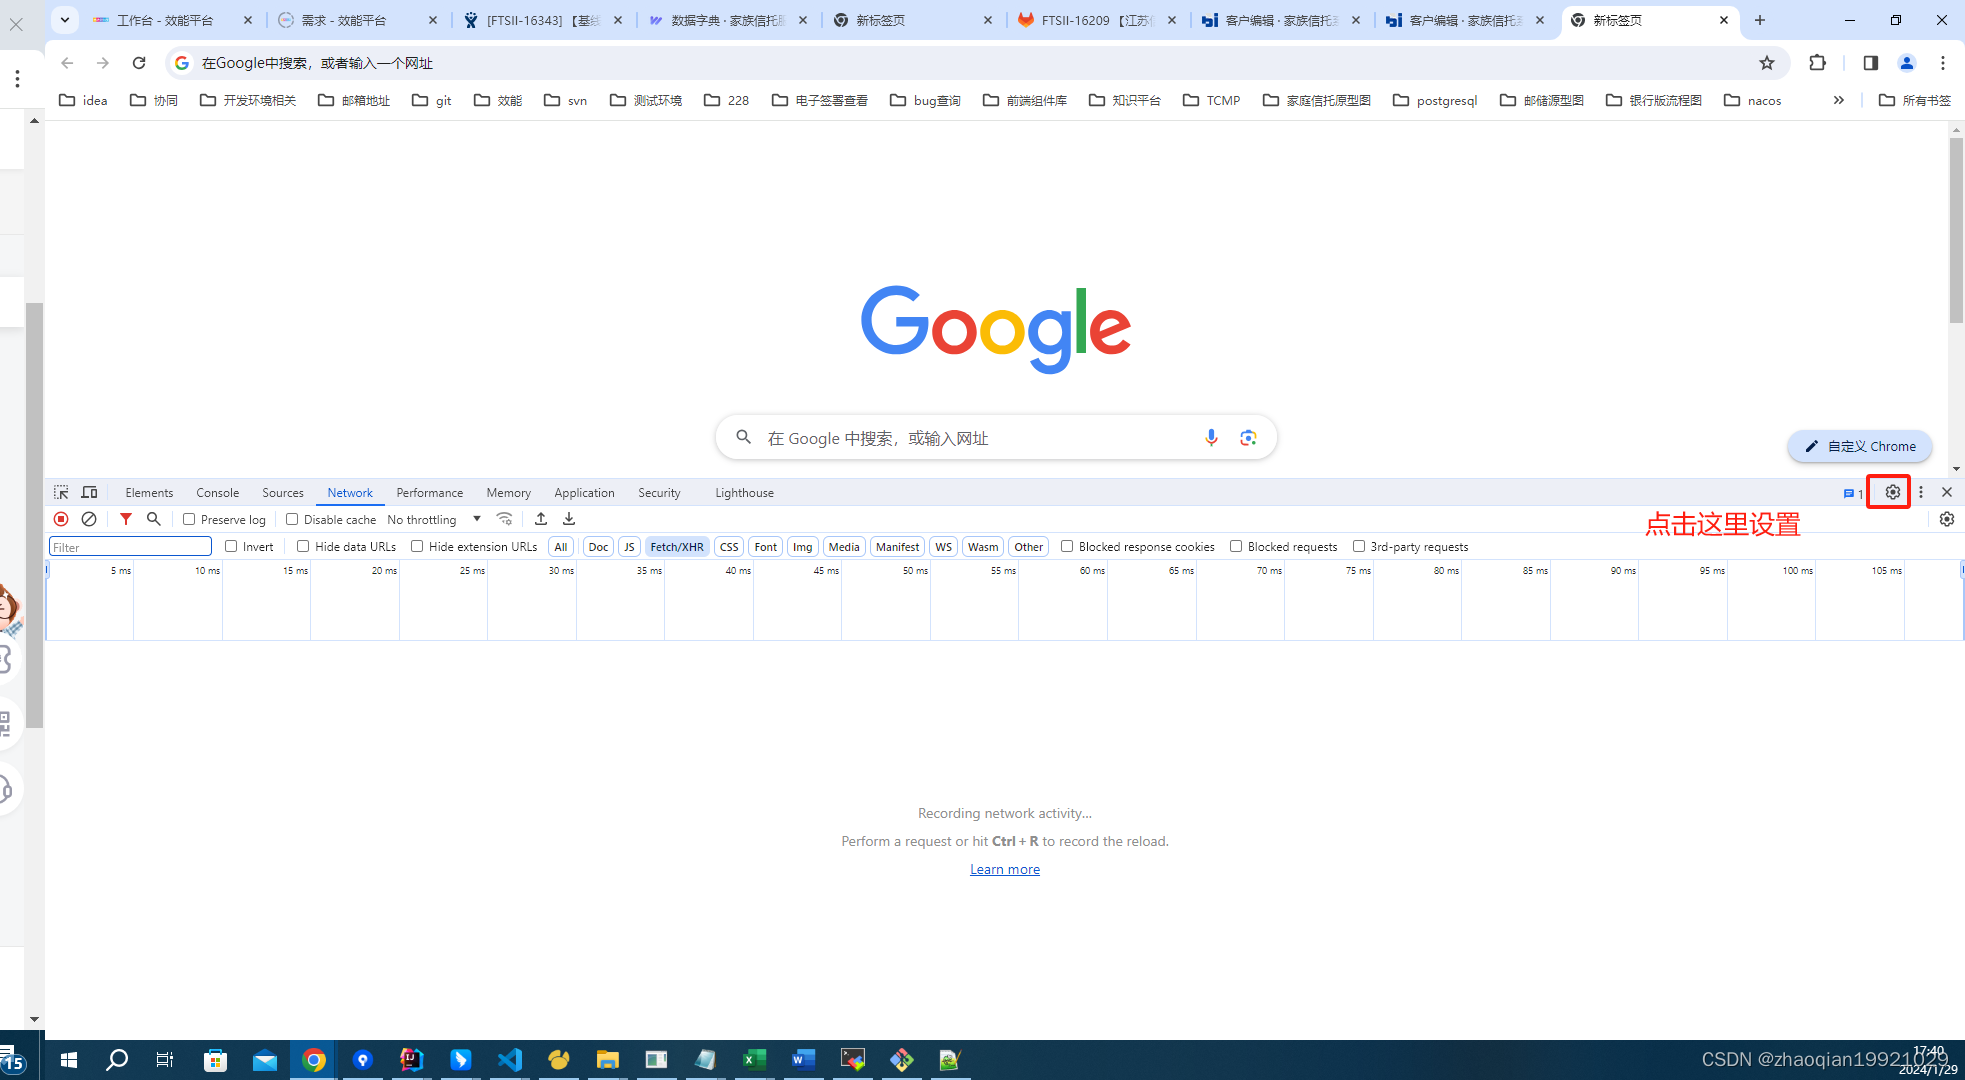Click the Learn more link
The height and width of the screenshot is (1080, 1965).
[1004, 869]
